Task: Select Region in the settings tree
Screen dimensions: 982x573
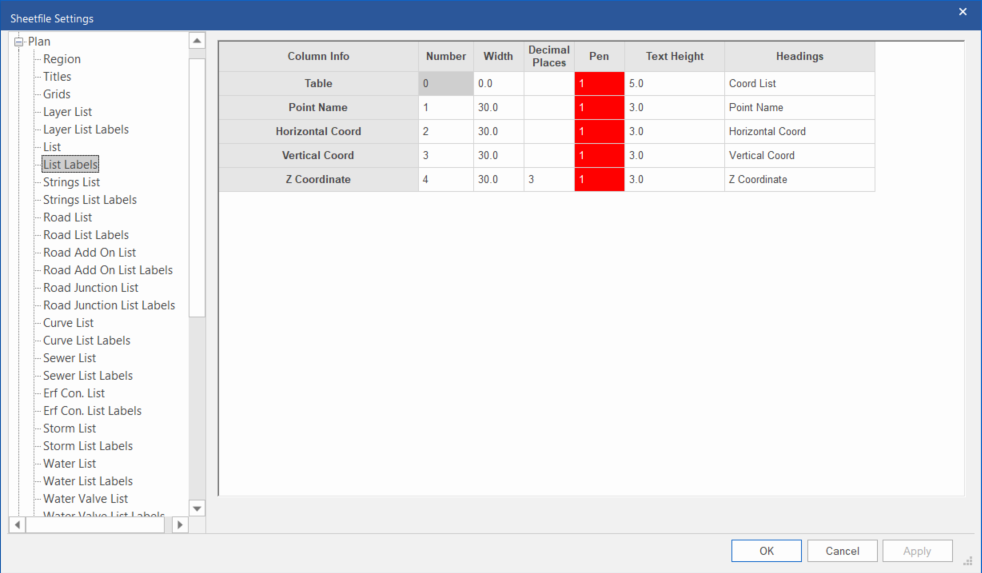Action: pyautogui.click(x=62, y=59)
